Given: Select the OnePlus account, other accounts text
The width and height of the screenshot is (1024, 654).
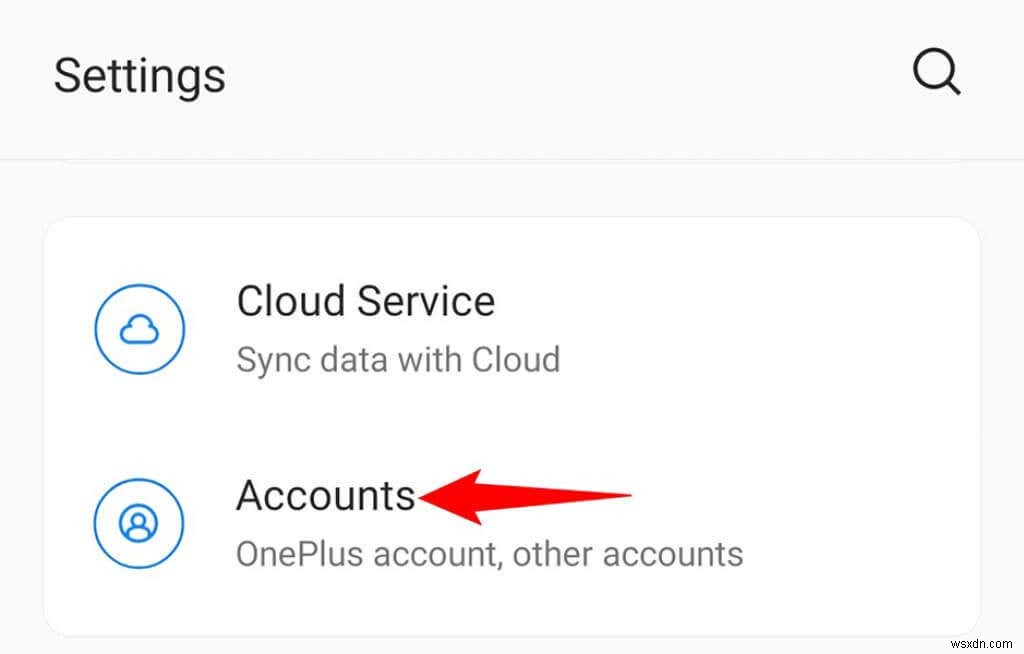Looking at the screenshot, I should click(489, 553).
